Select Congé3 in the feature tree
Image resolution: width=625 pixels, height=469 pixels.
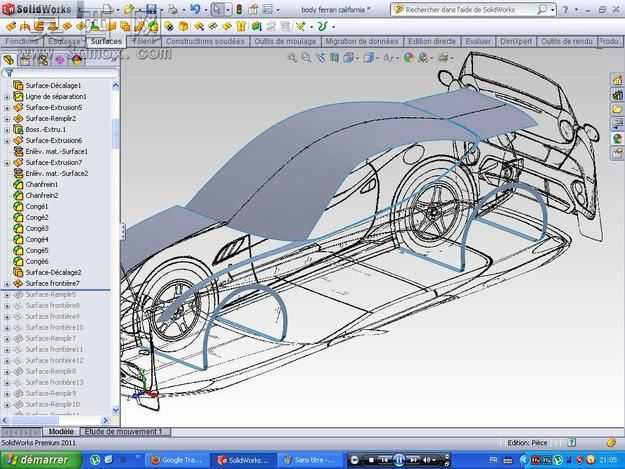click(x=37, y=229)
